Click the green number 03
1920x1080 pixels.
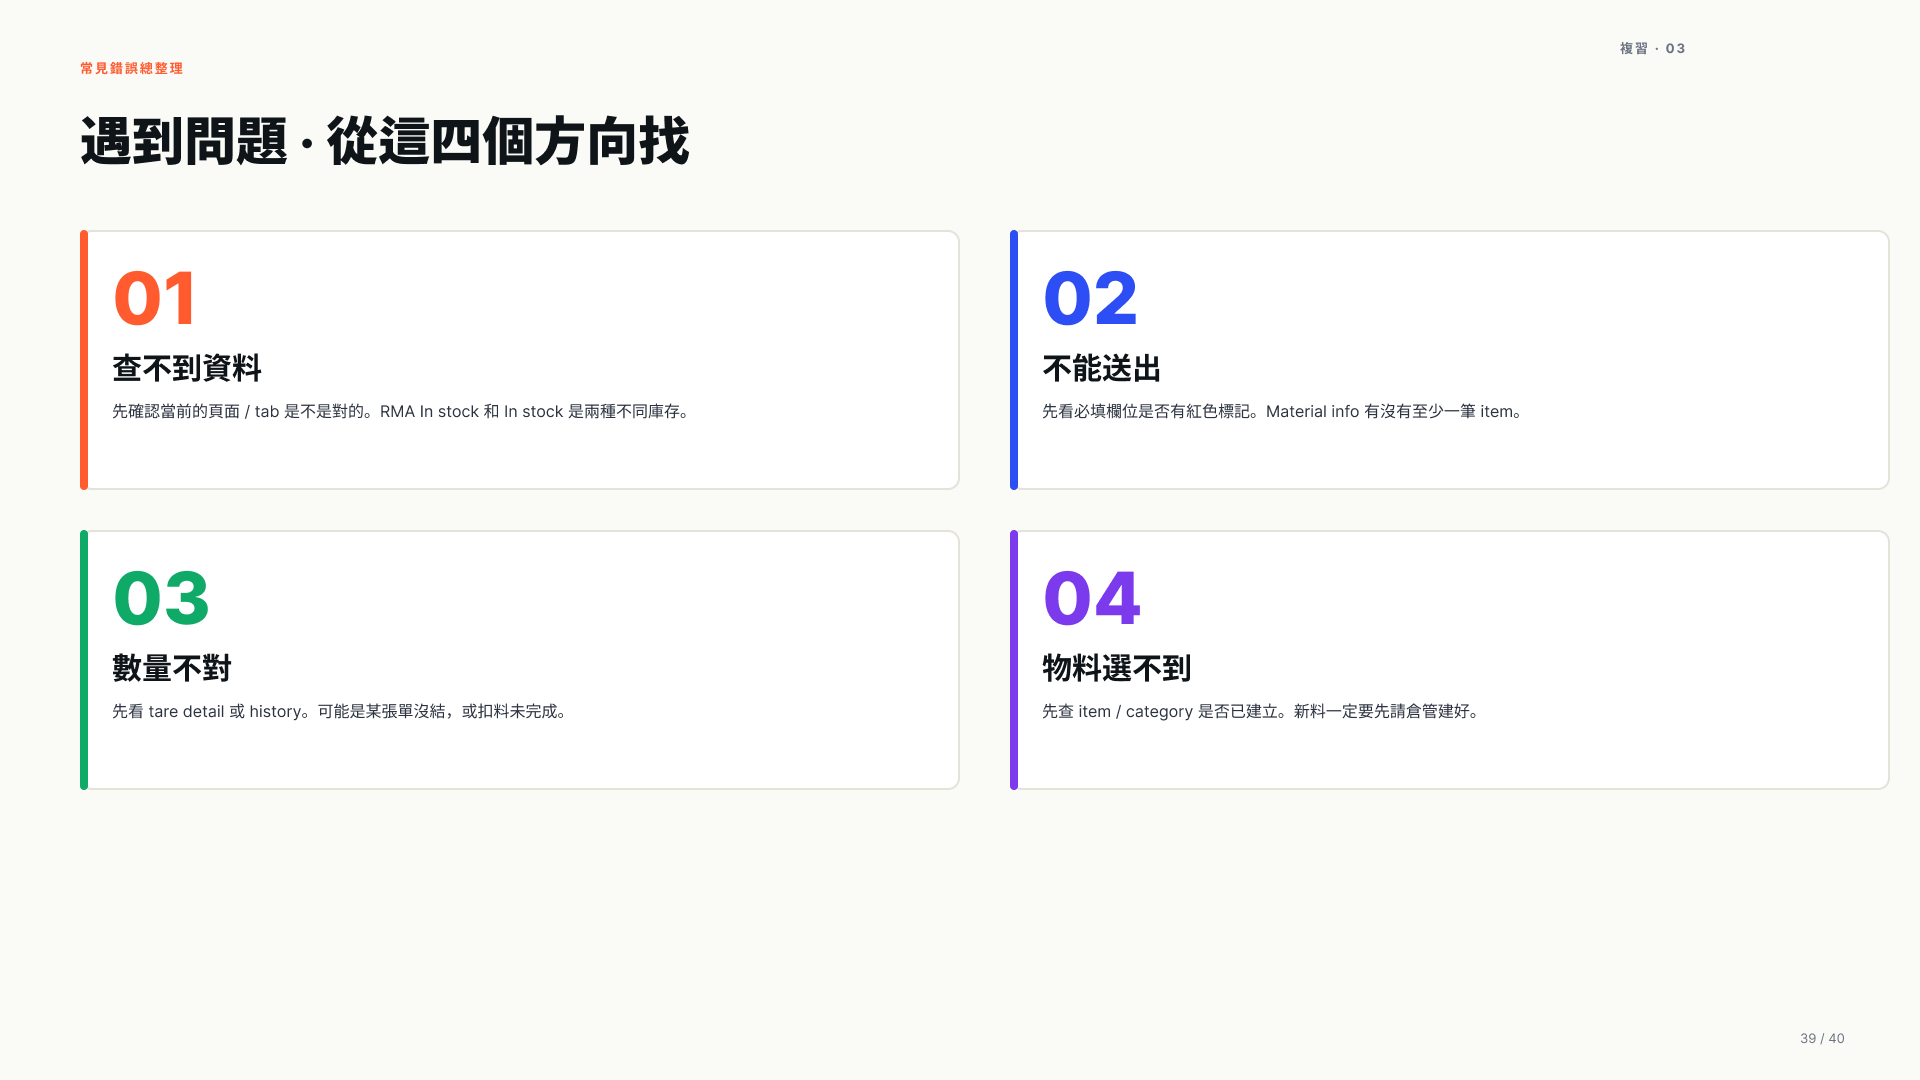pyautogui.click(x=161, y=598)
